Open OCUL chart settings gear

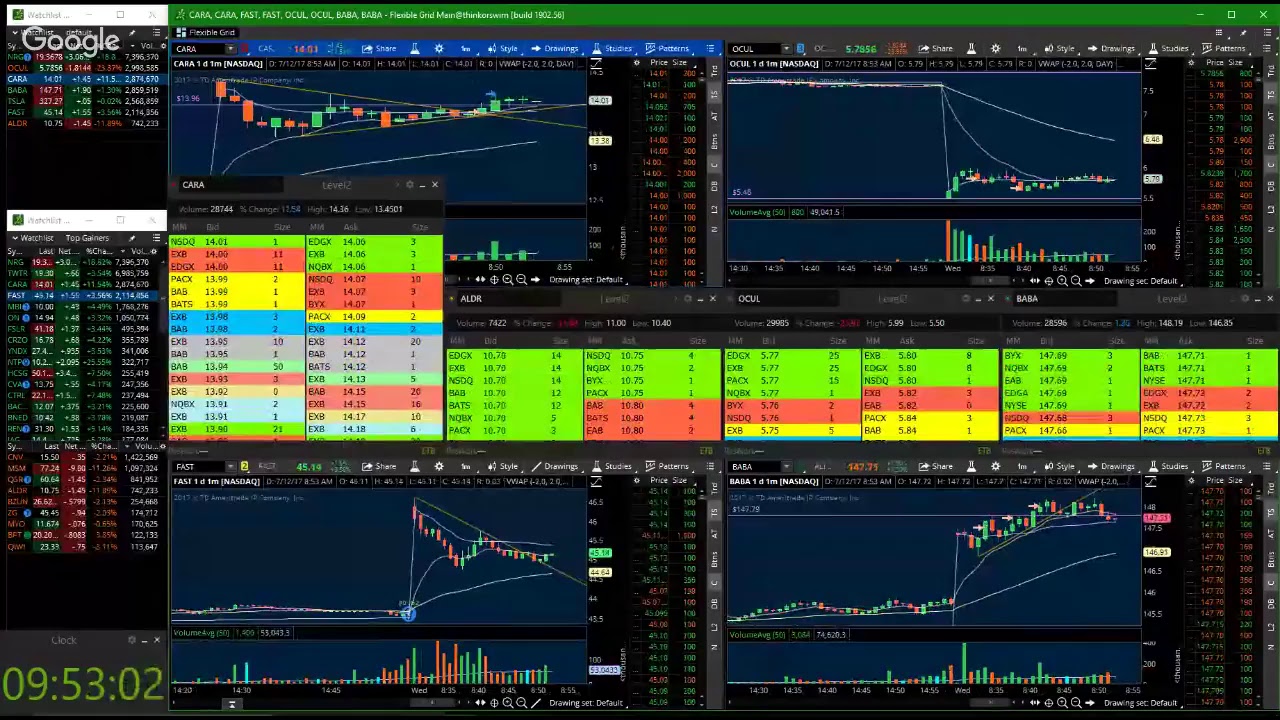pyautogui.click(x=996, y=48)
